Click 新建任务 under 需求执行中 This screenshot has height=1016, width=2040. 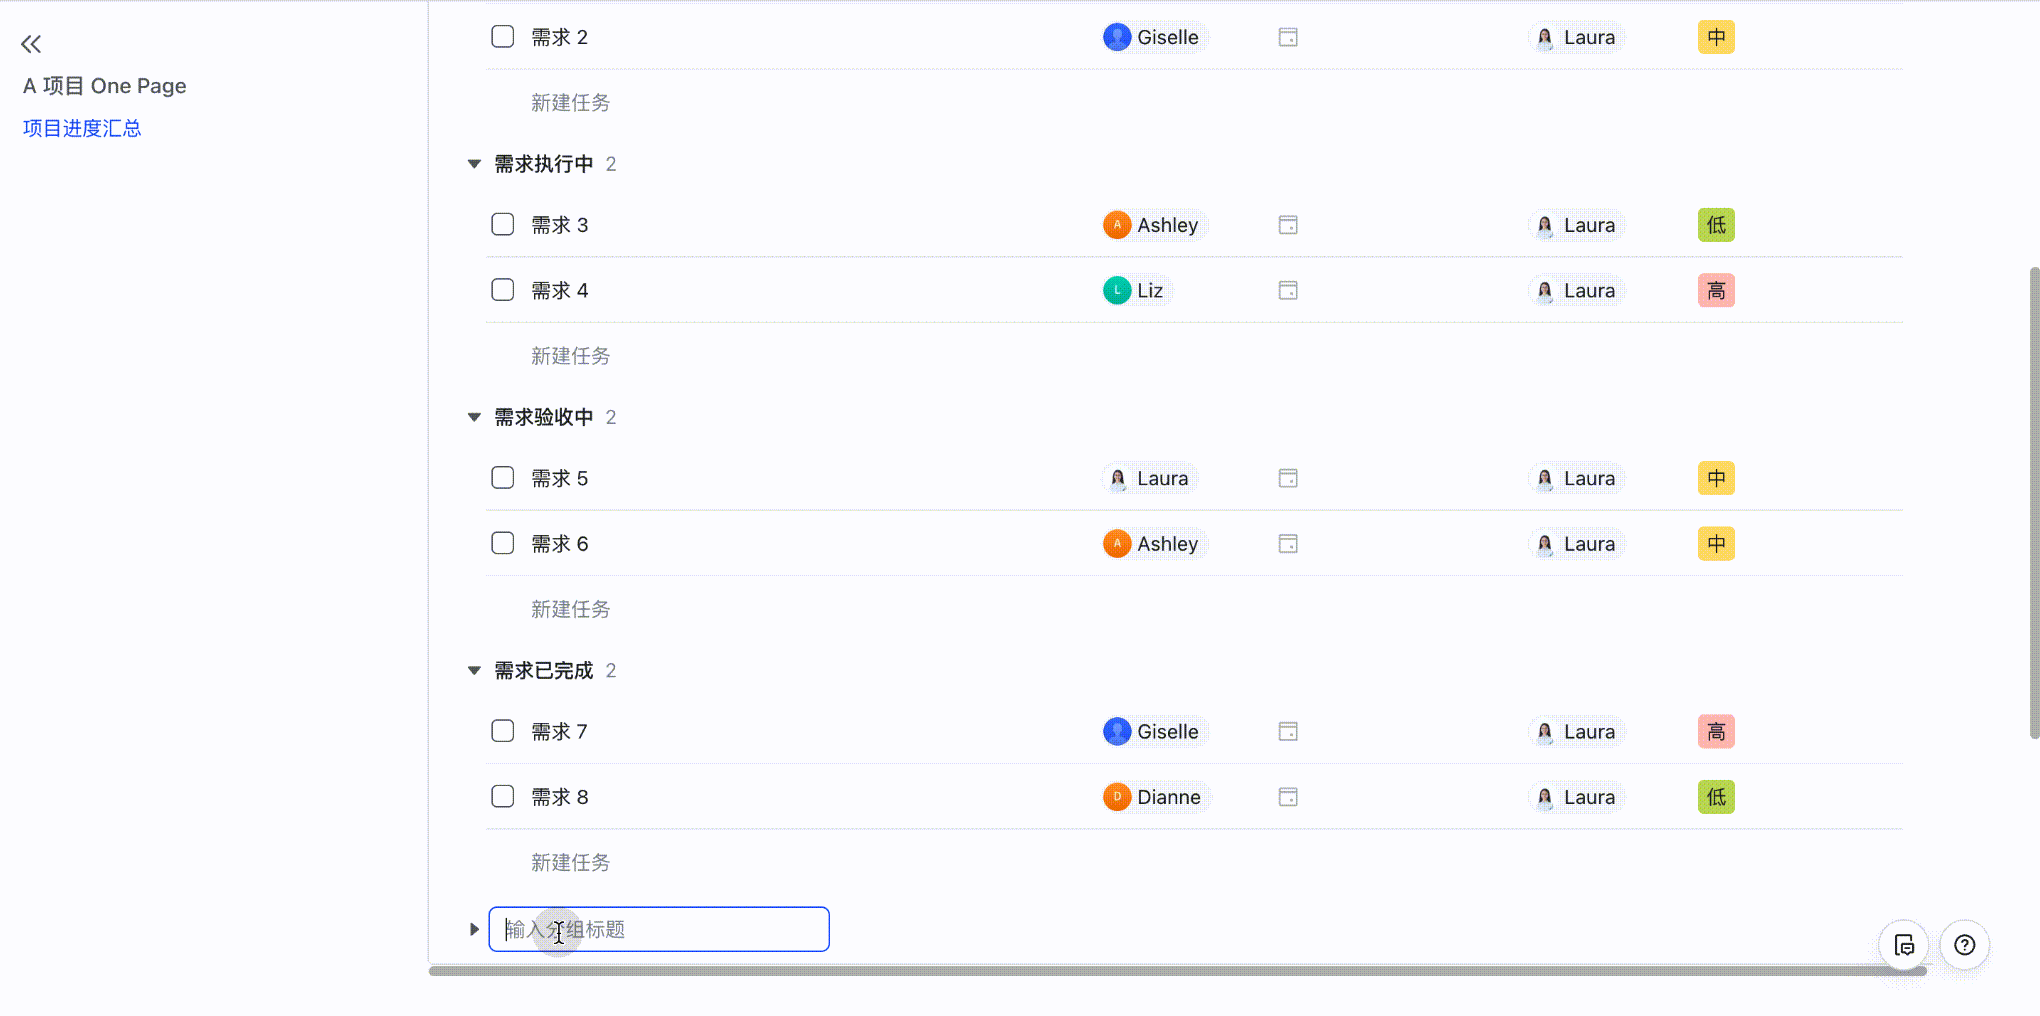pos(570,356)
